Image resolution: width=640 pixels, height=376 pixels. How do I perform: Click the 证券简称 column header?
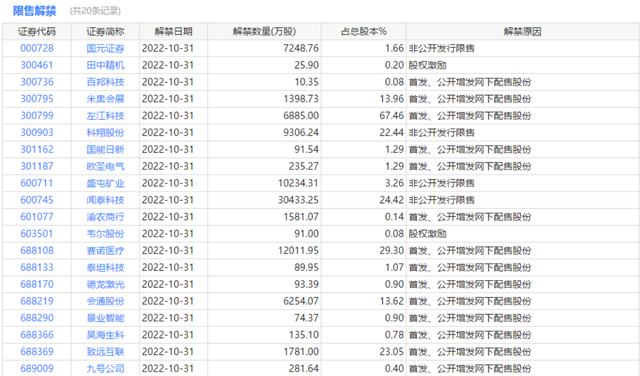(x=105, y=31)
